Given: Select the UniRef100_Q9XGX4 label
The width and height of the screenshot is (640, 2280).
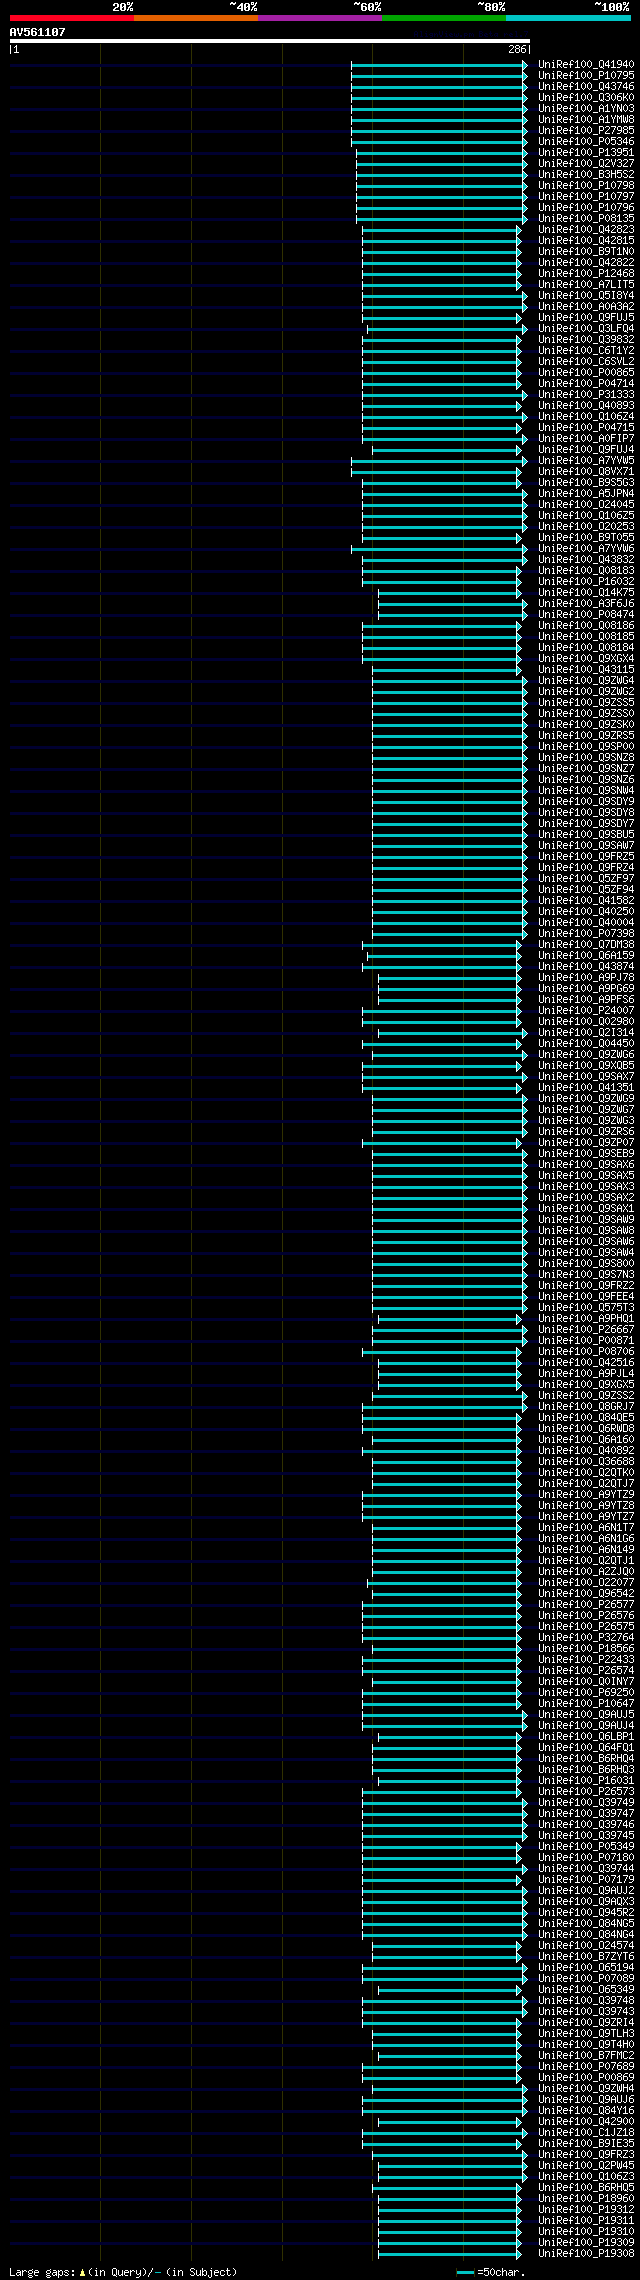Looking at the screenshot, I should (586, 658).
